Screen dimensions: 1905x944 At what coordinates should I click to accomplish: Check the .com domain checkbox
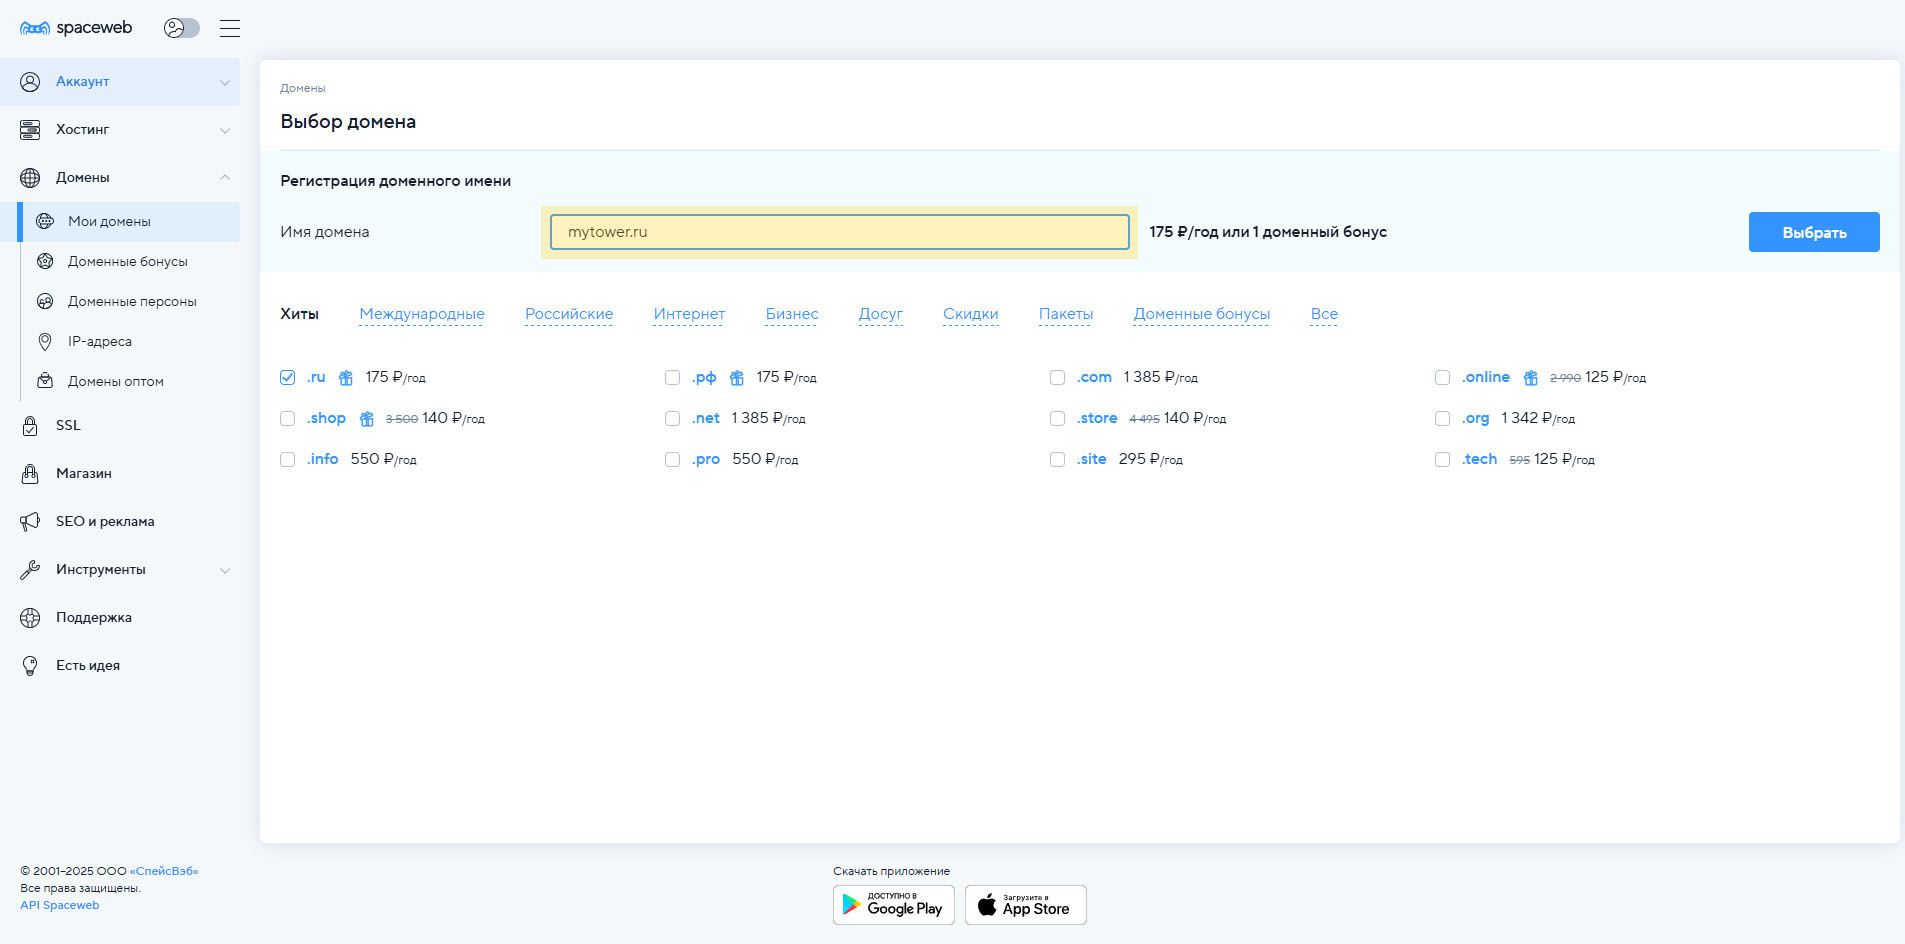click(x=1057, y=378)
